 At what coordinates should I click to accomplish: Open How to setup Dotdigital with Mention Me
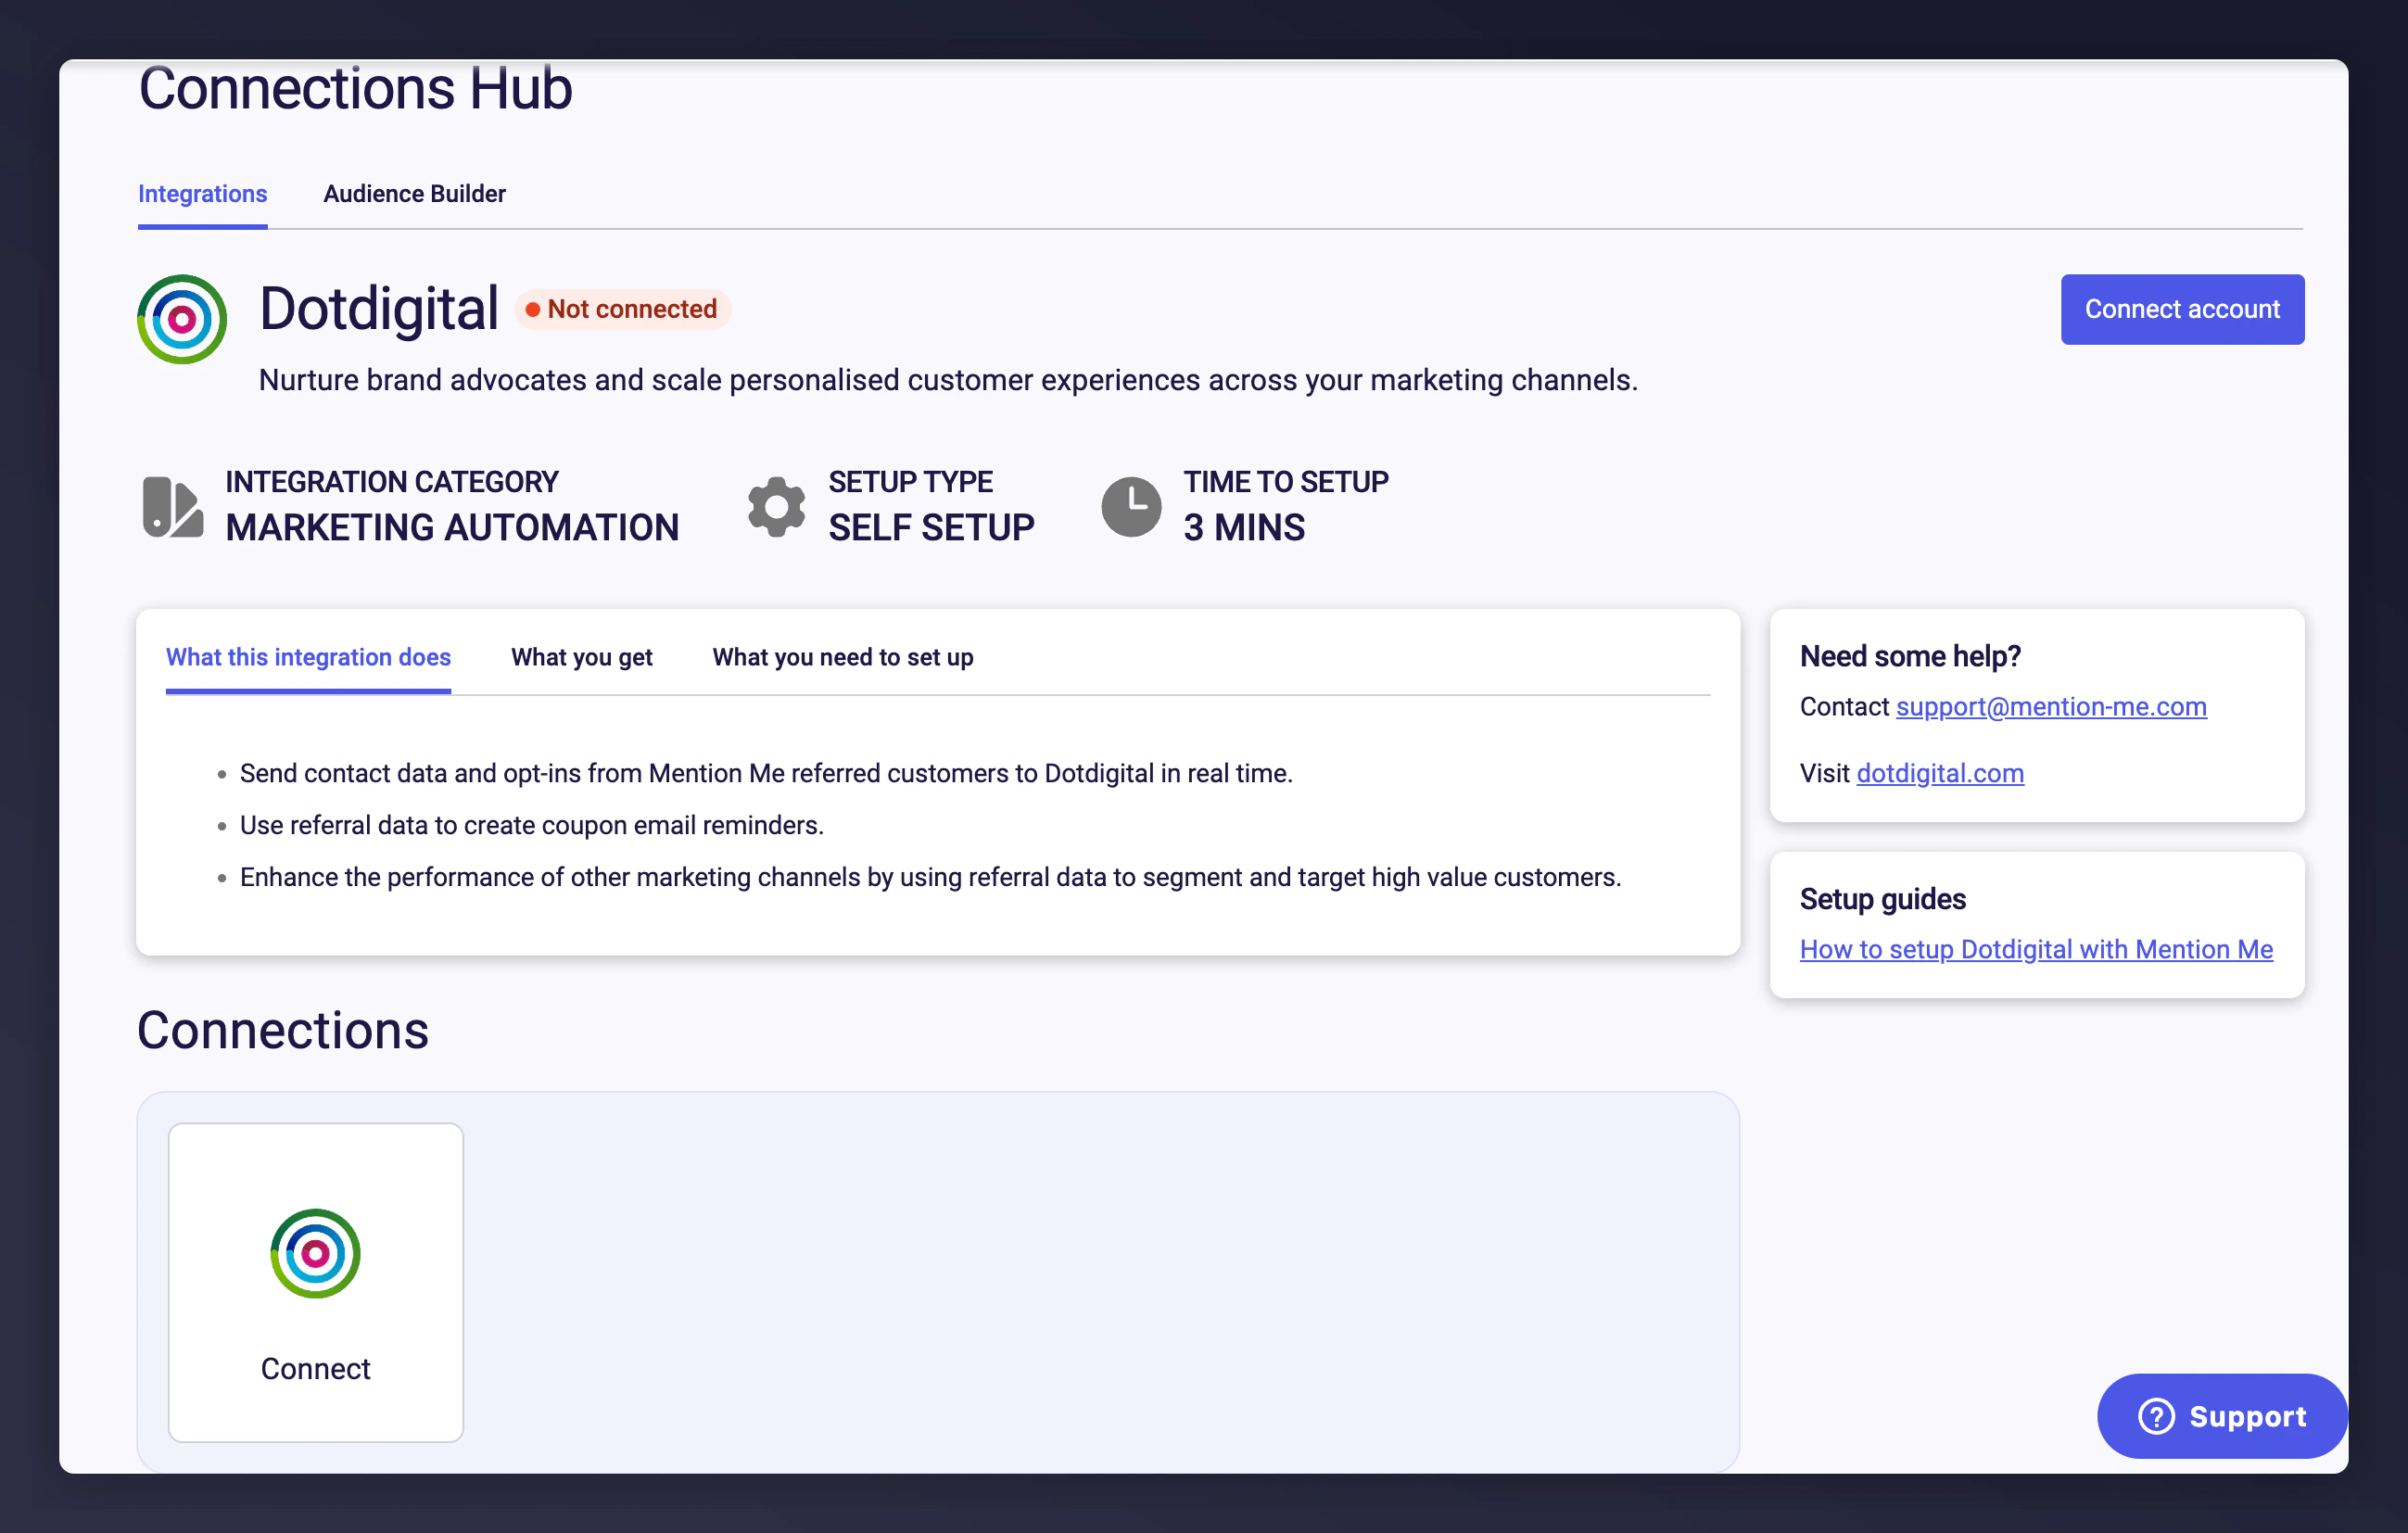coord(2035,949)
